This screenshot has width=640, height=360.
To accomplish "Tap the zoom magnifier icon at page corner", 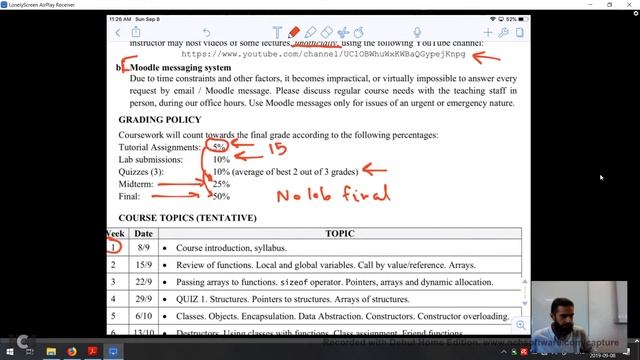I will tap(520, 325).
